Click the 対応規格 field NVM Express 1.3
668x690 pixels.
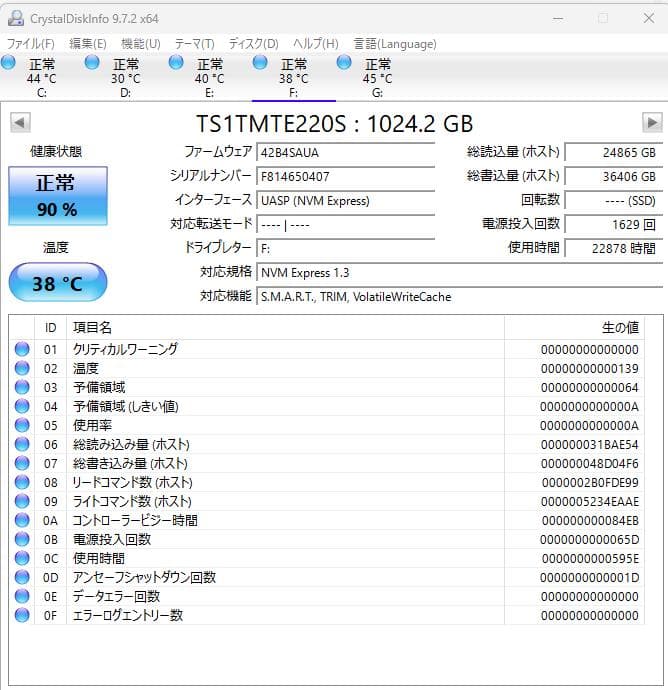coord(459,272)
